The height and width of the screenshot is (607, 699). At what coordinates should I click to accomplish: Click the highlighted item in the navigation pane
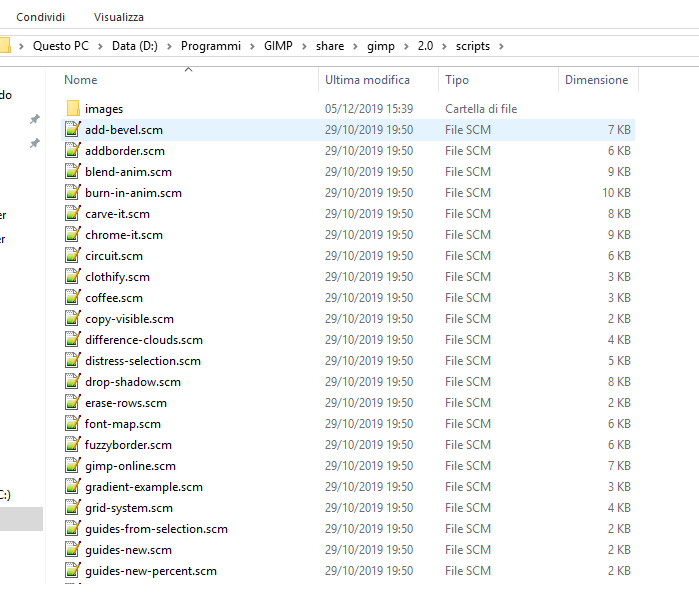21,519
